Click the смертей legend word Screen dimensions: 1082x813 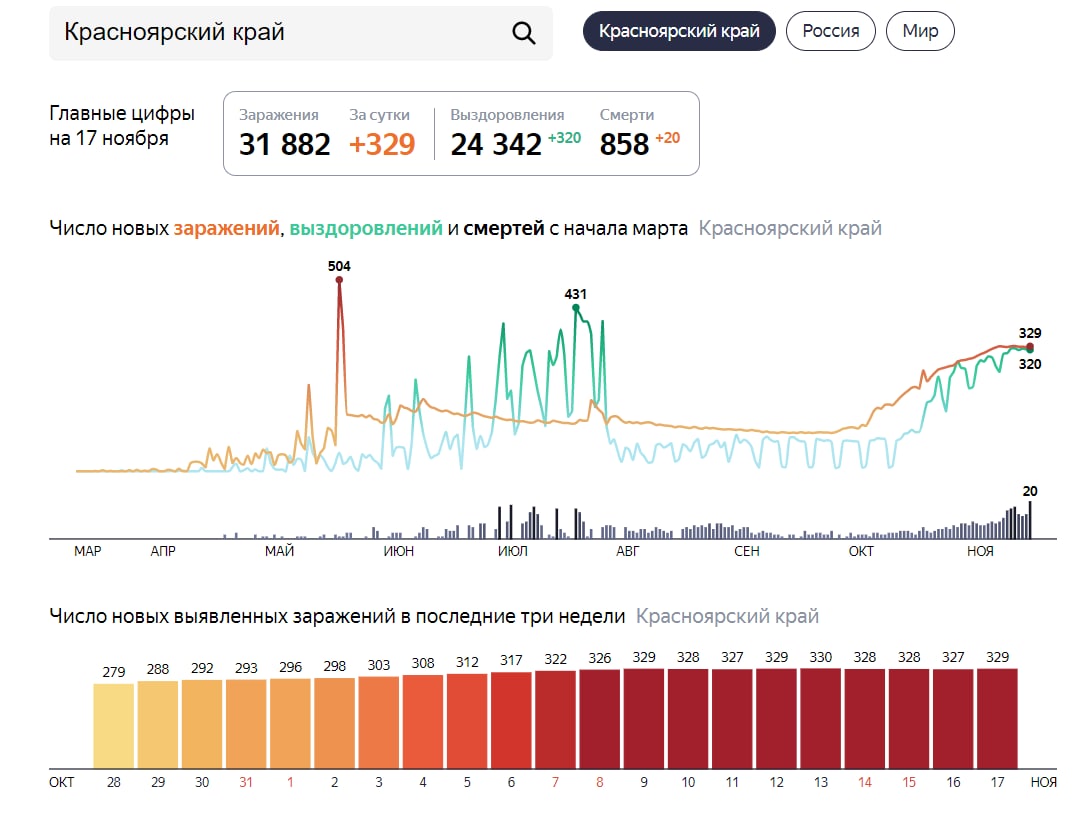(x=503, y=228)
